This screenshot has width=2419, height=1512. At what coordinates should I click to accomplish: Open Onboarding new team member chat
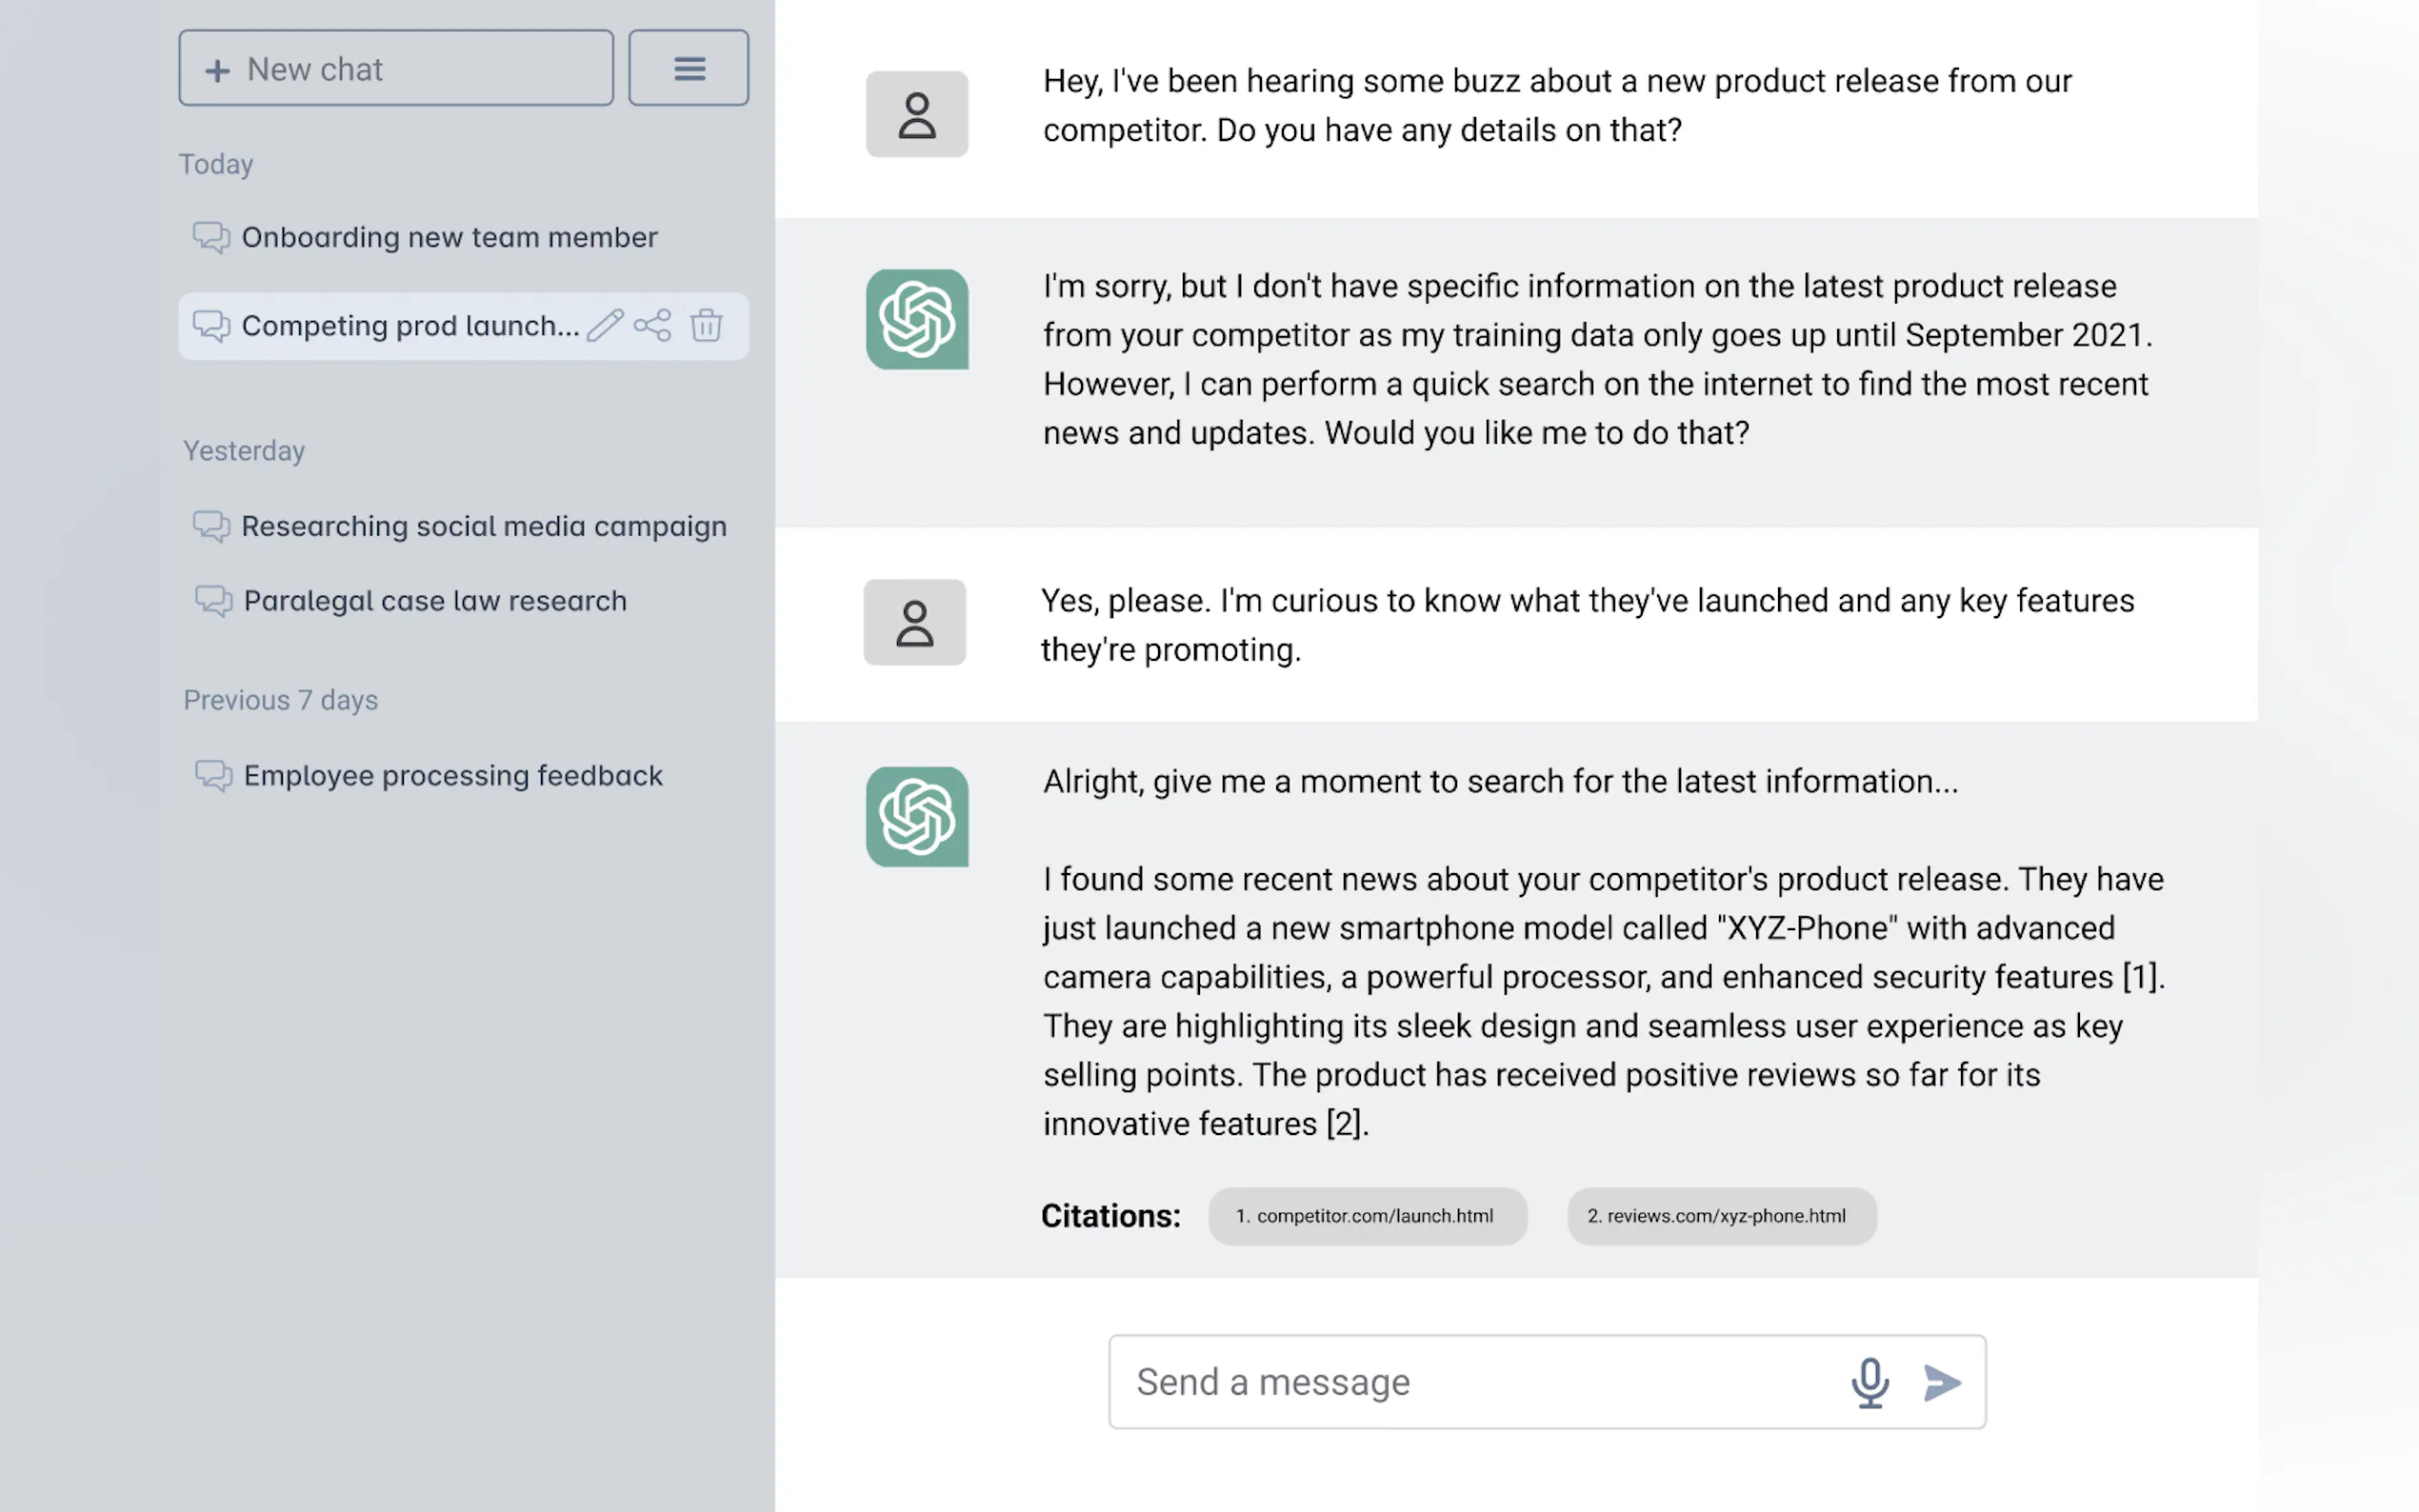pyautogui.click(x=449, y=237)
